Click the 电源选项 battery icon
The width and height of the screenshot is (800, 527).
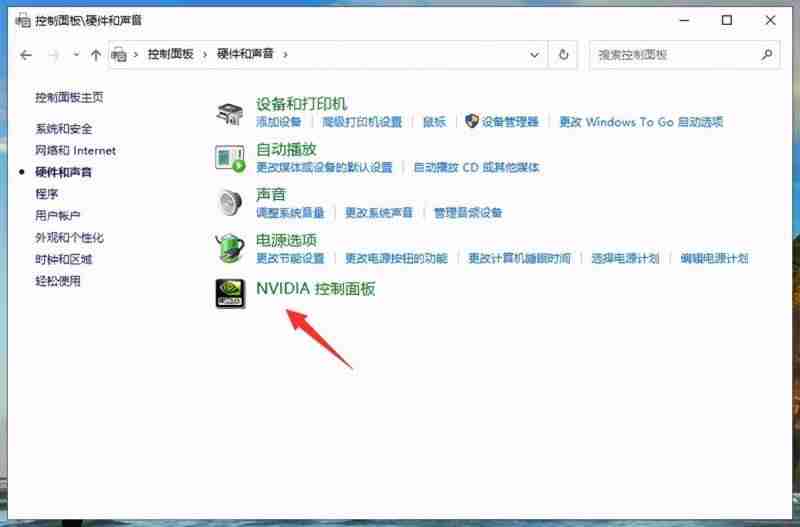[x=230, y=248]
